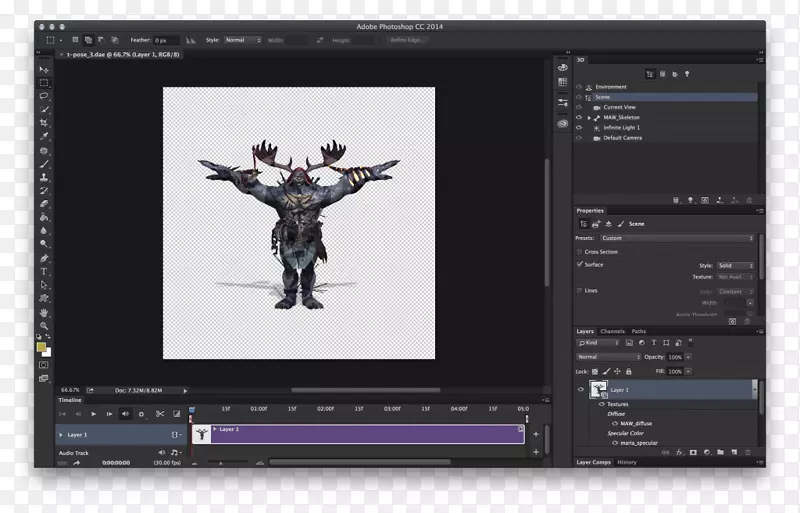The image size is (800, 513).
Task: Select the Brush tool
Action: 44,164
